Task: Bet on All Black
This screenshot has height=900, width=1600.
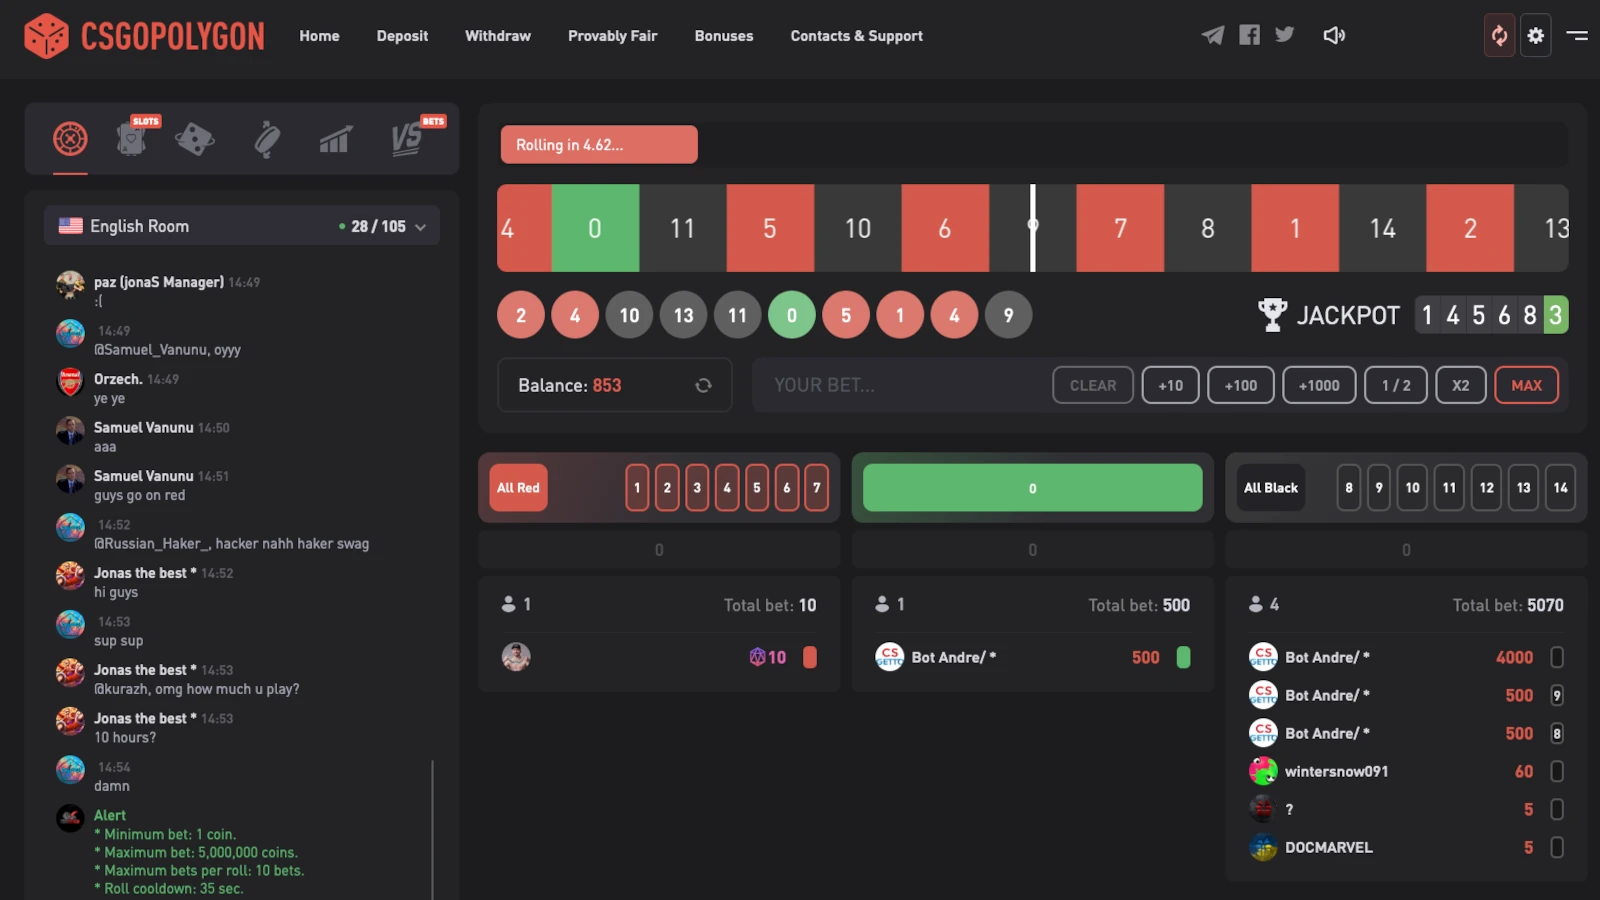Action: tap(1271, 488)
